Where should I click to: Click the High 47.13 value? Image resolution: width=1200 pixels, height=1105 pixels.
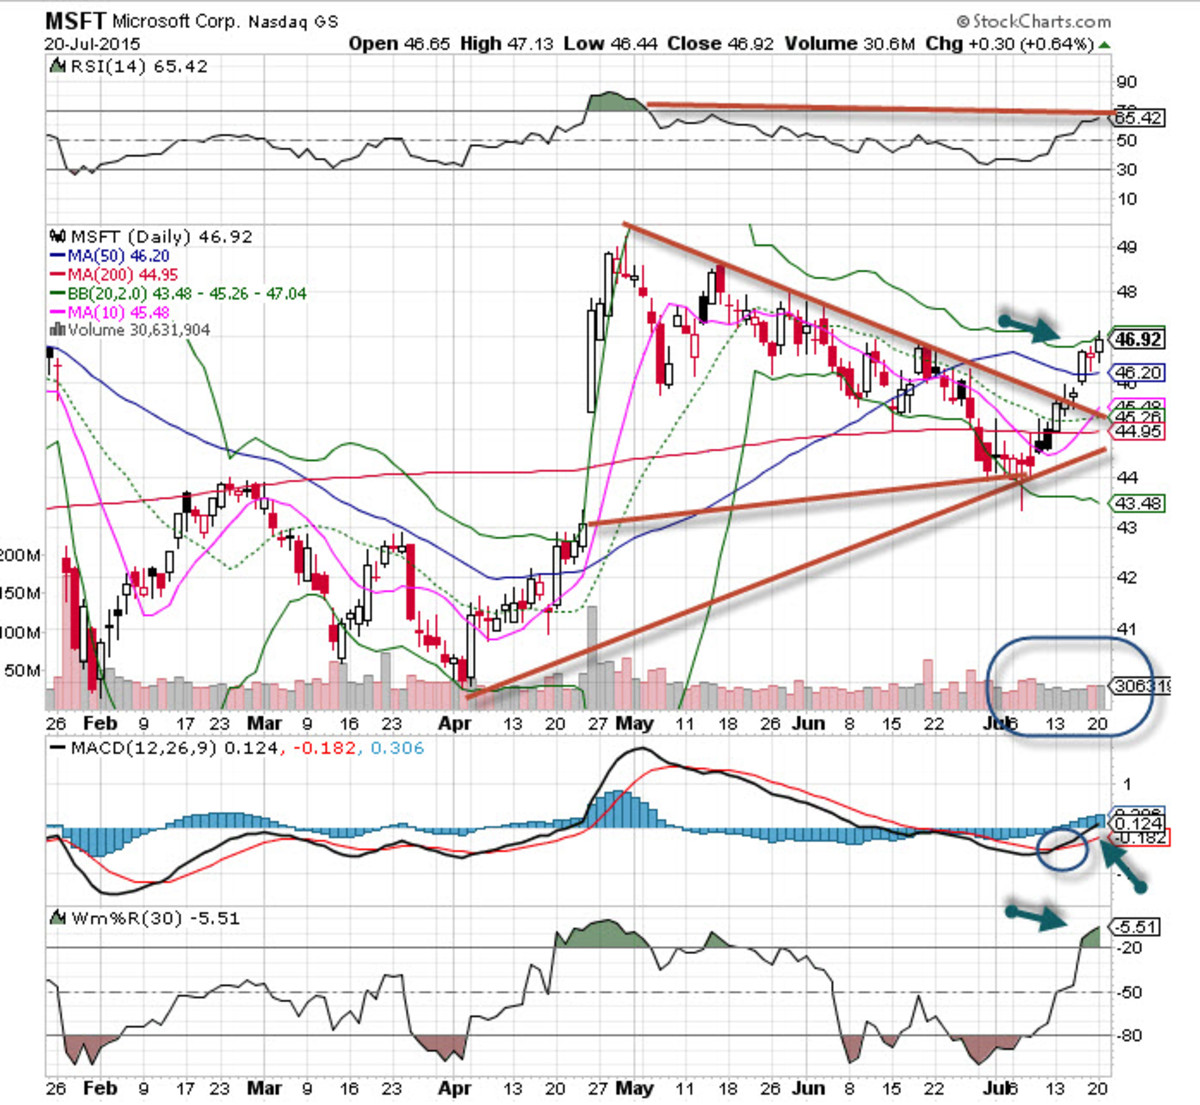tap(507, 44)
